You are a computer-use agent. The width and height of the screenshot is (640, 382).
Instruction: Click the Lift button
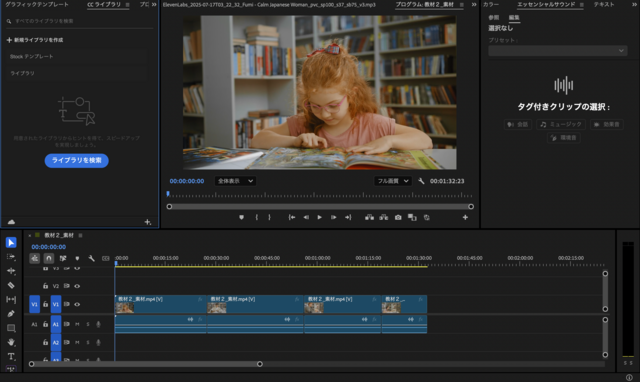pyautogui.click(x=369, y=218)
